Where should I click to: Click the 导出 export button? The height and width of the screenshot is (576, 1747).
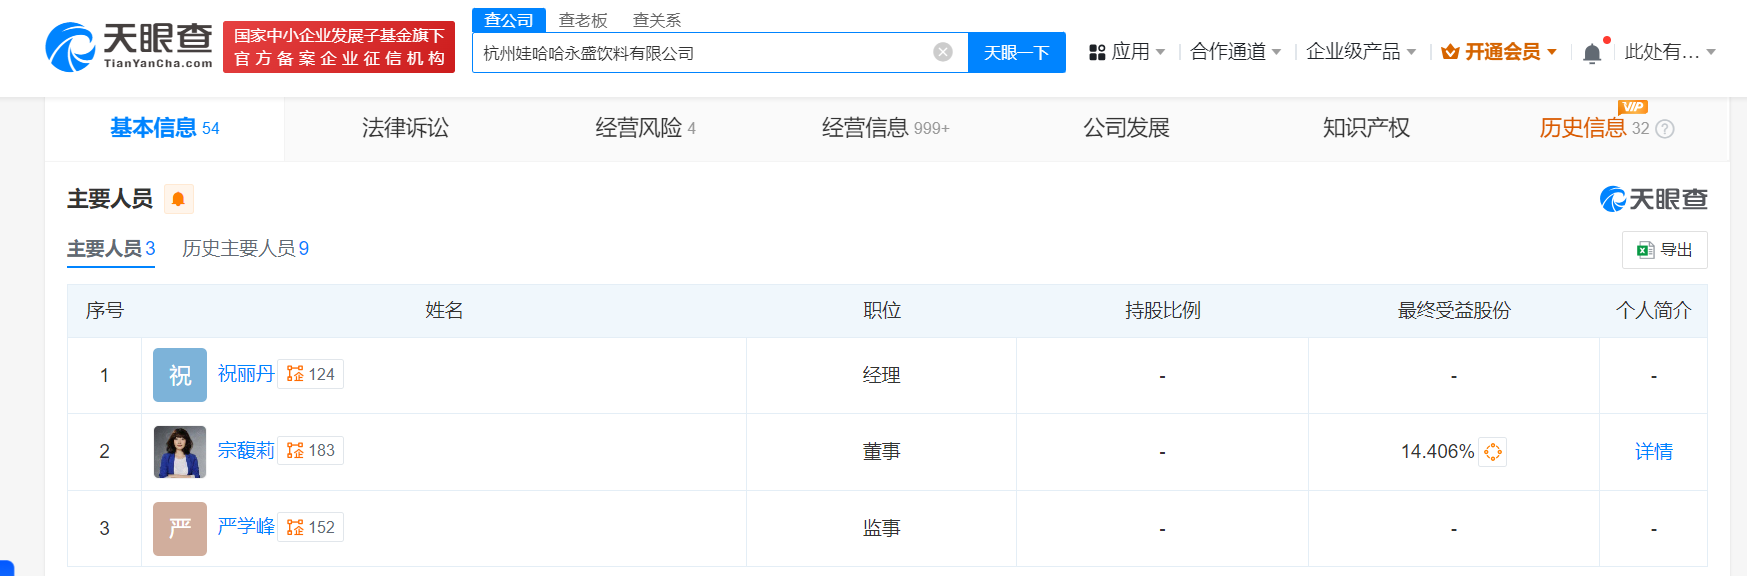pos(1664,250)
